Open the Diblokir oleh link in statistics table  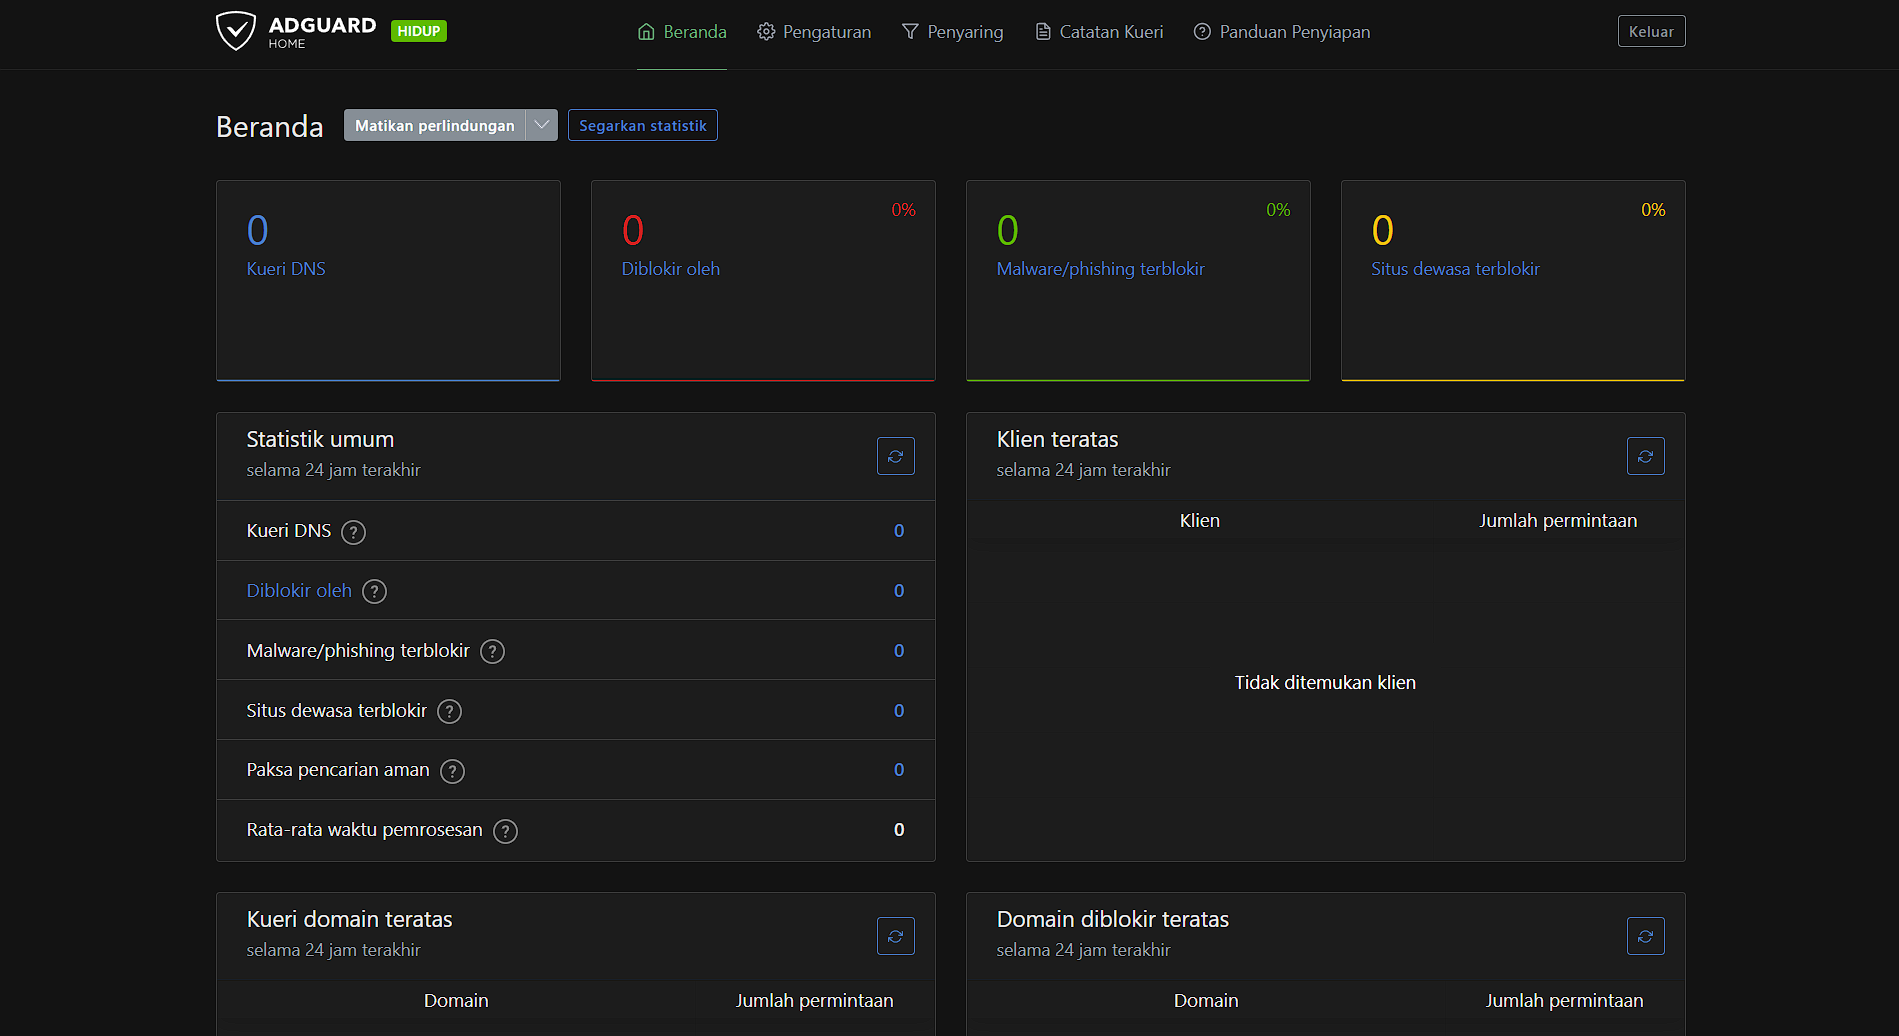[x=299, y=591]
